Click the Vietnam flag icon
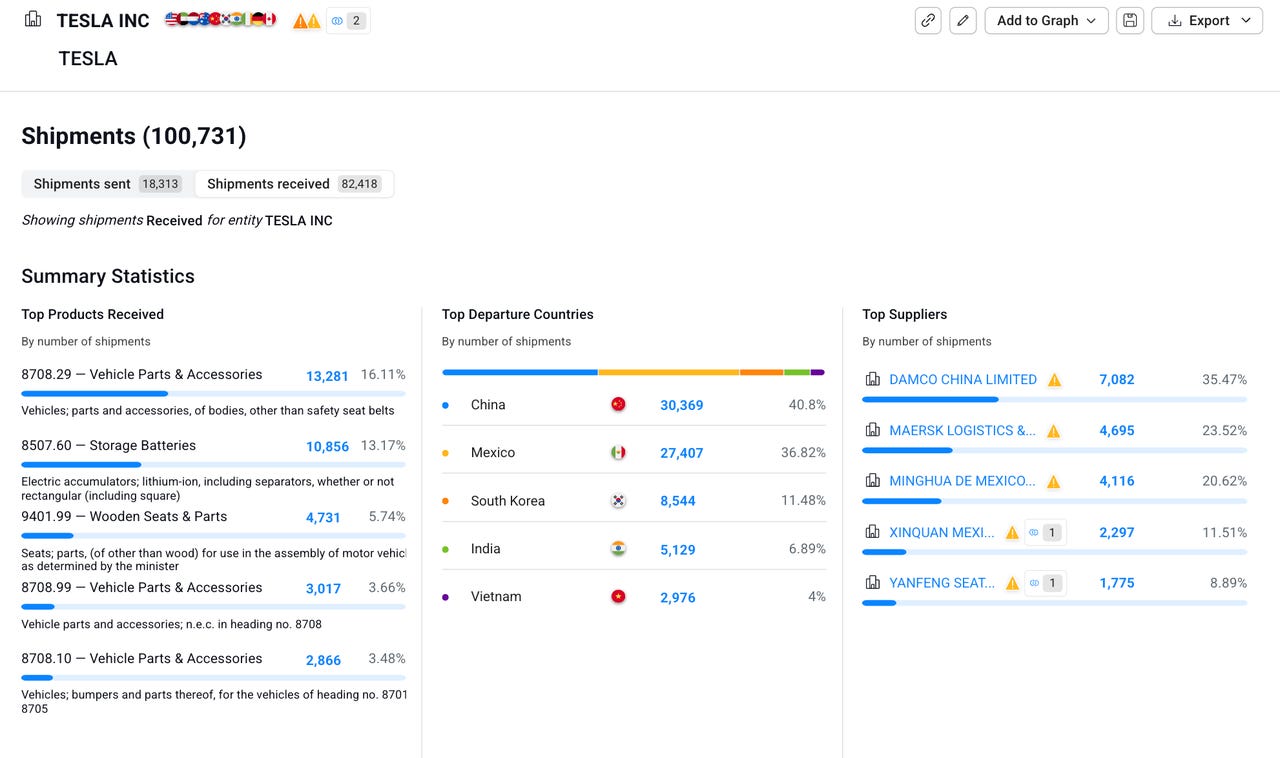The width and height of the screenshot is (1280, 758). click(618, 596)
